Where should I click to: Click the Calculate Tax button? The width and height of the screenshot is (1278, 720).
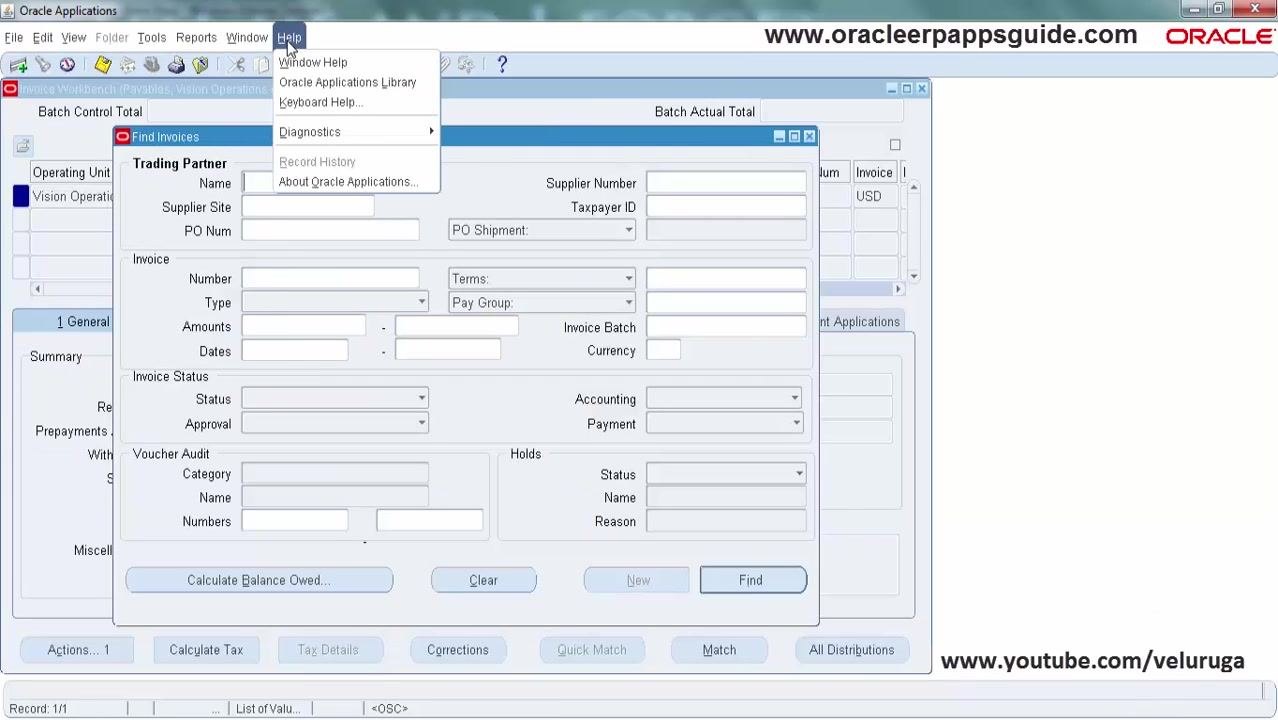[x=206, y=650]
